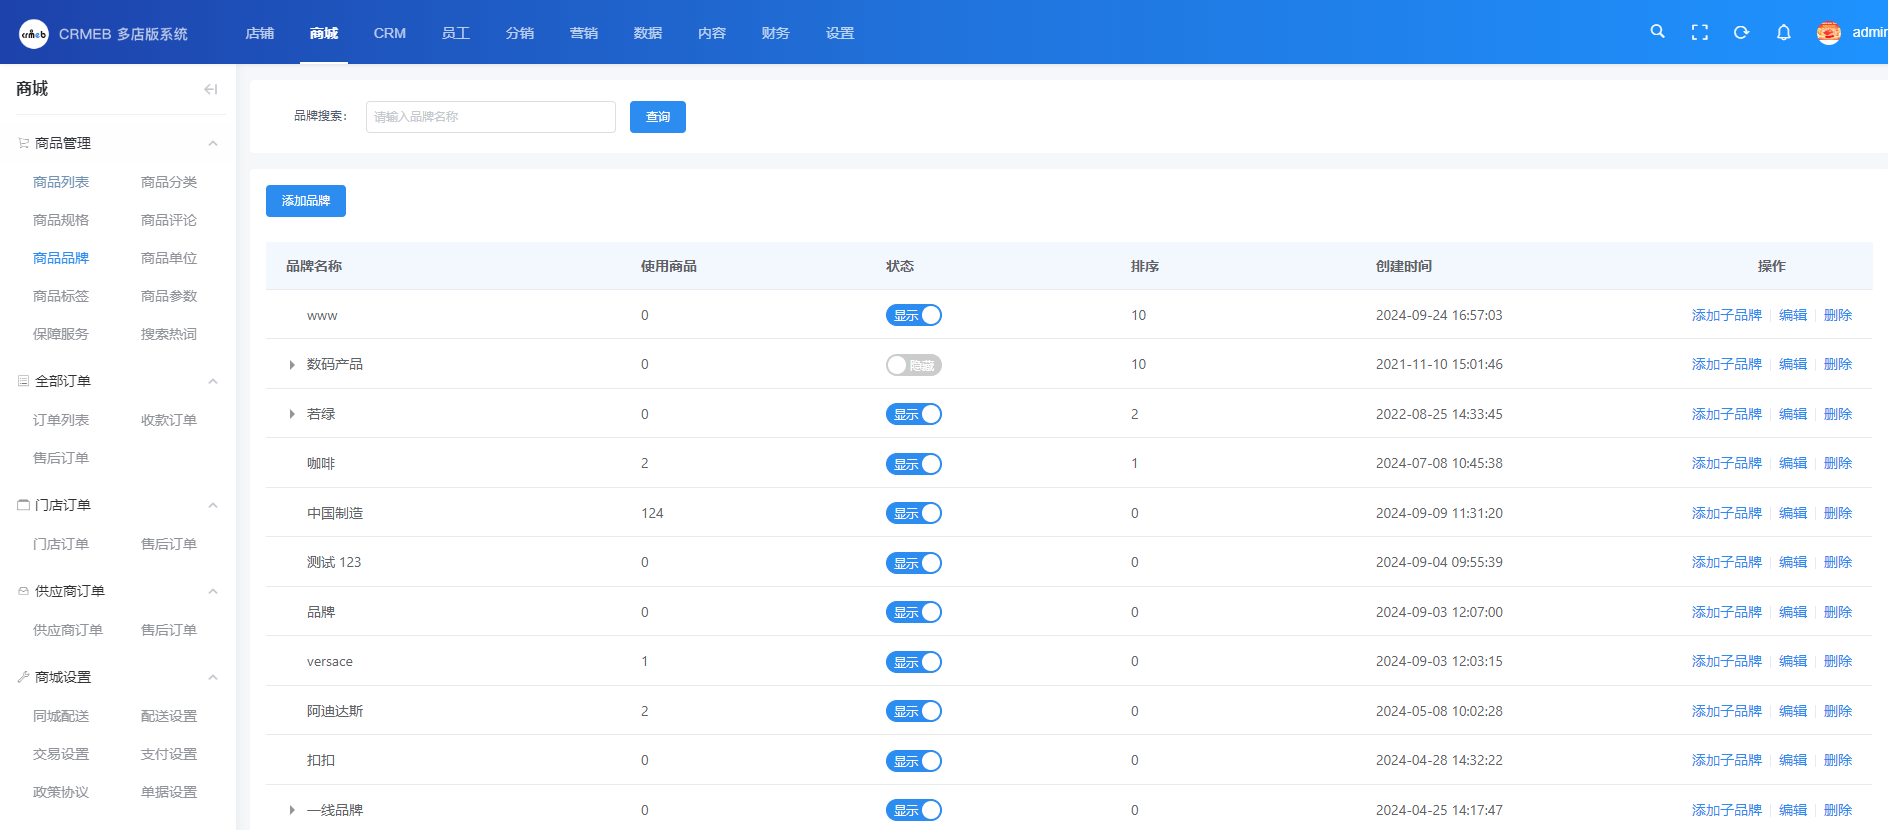The image size is (1888, 830).
Task: Collapse the 全部订单 sidebar section
Action: (x=213, y=381)
